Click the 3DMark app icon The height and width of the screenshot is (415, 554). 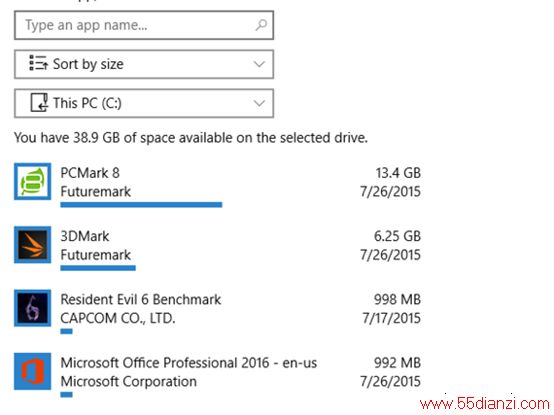click(x=33, y=245)
